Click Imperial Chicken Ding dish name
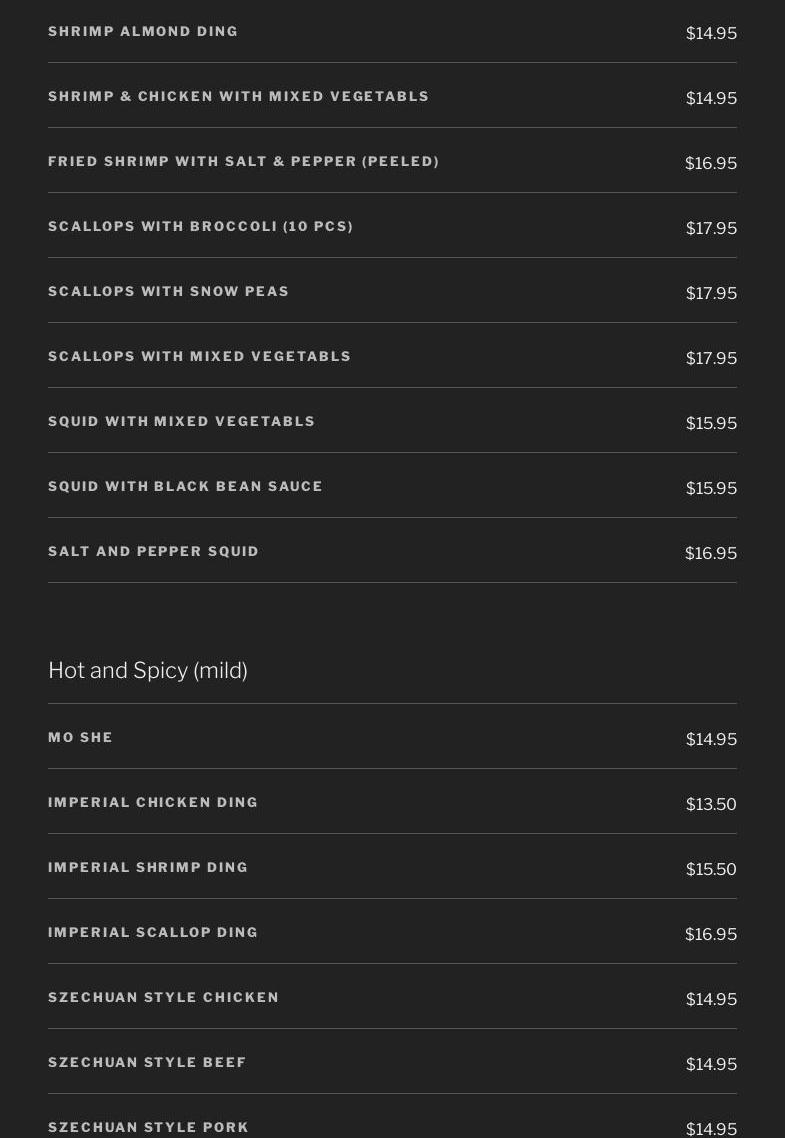Image resolution: width=785 pixels, height=1138 pixels. coord(153,803)
